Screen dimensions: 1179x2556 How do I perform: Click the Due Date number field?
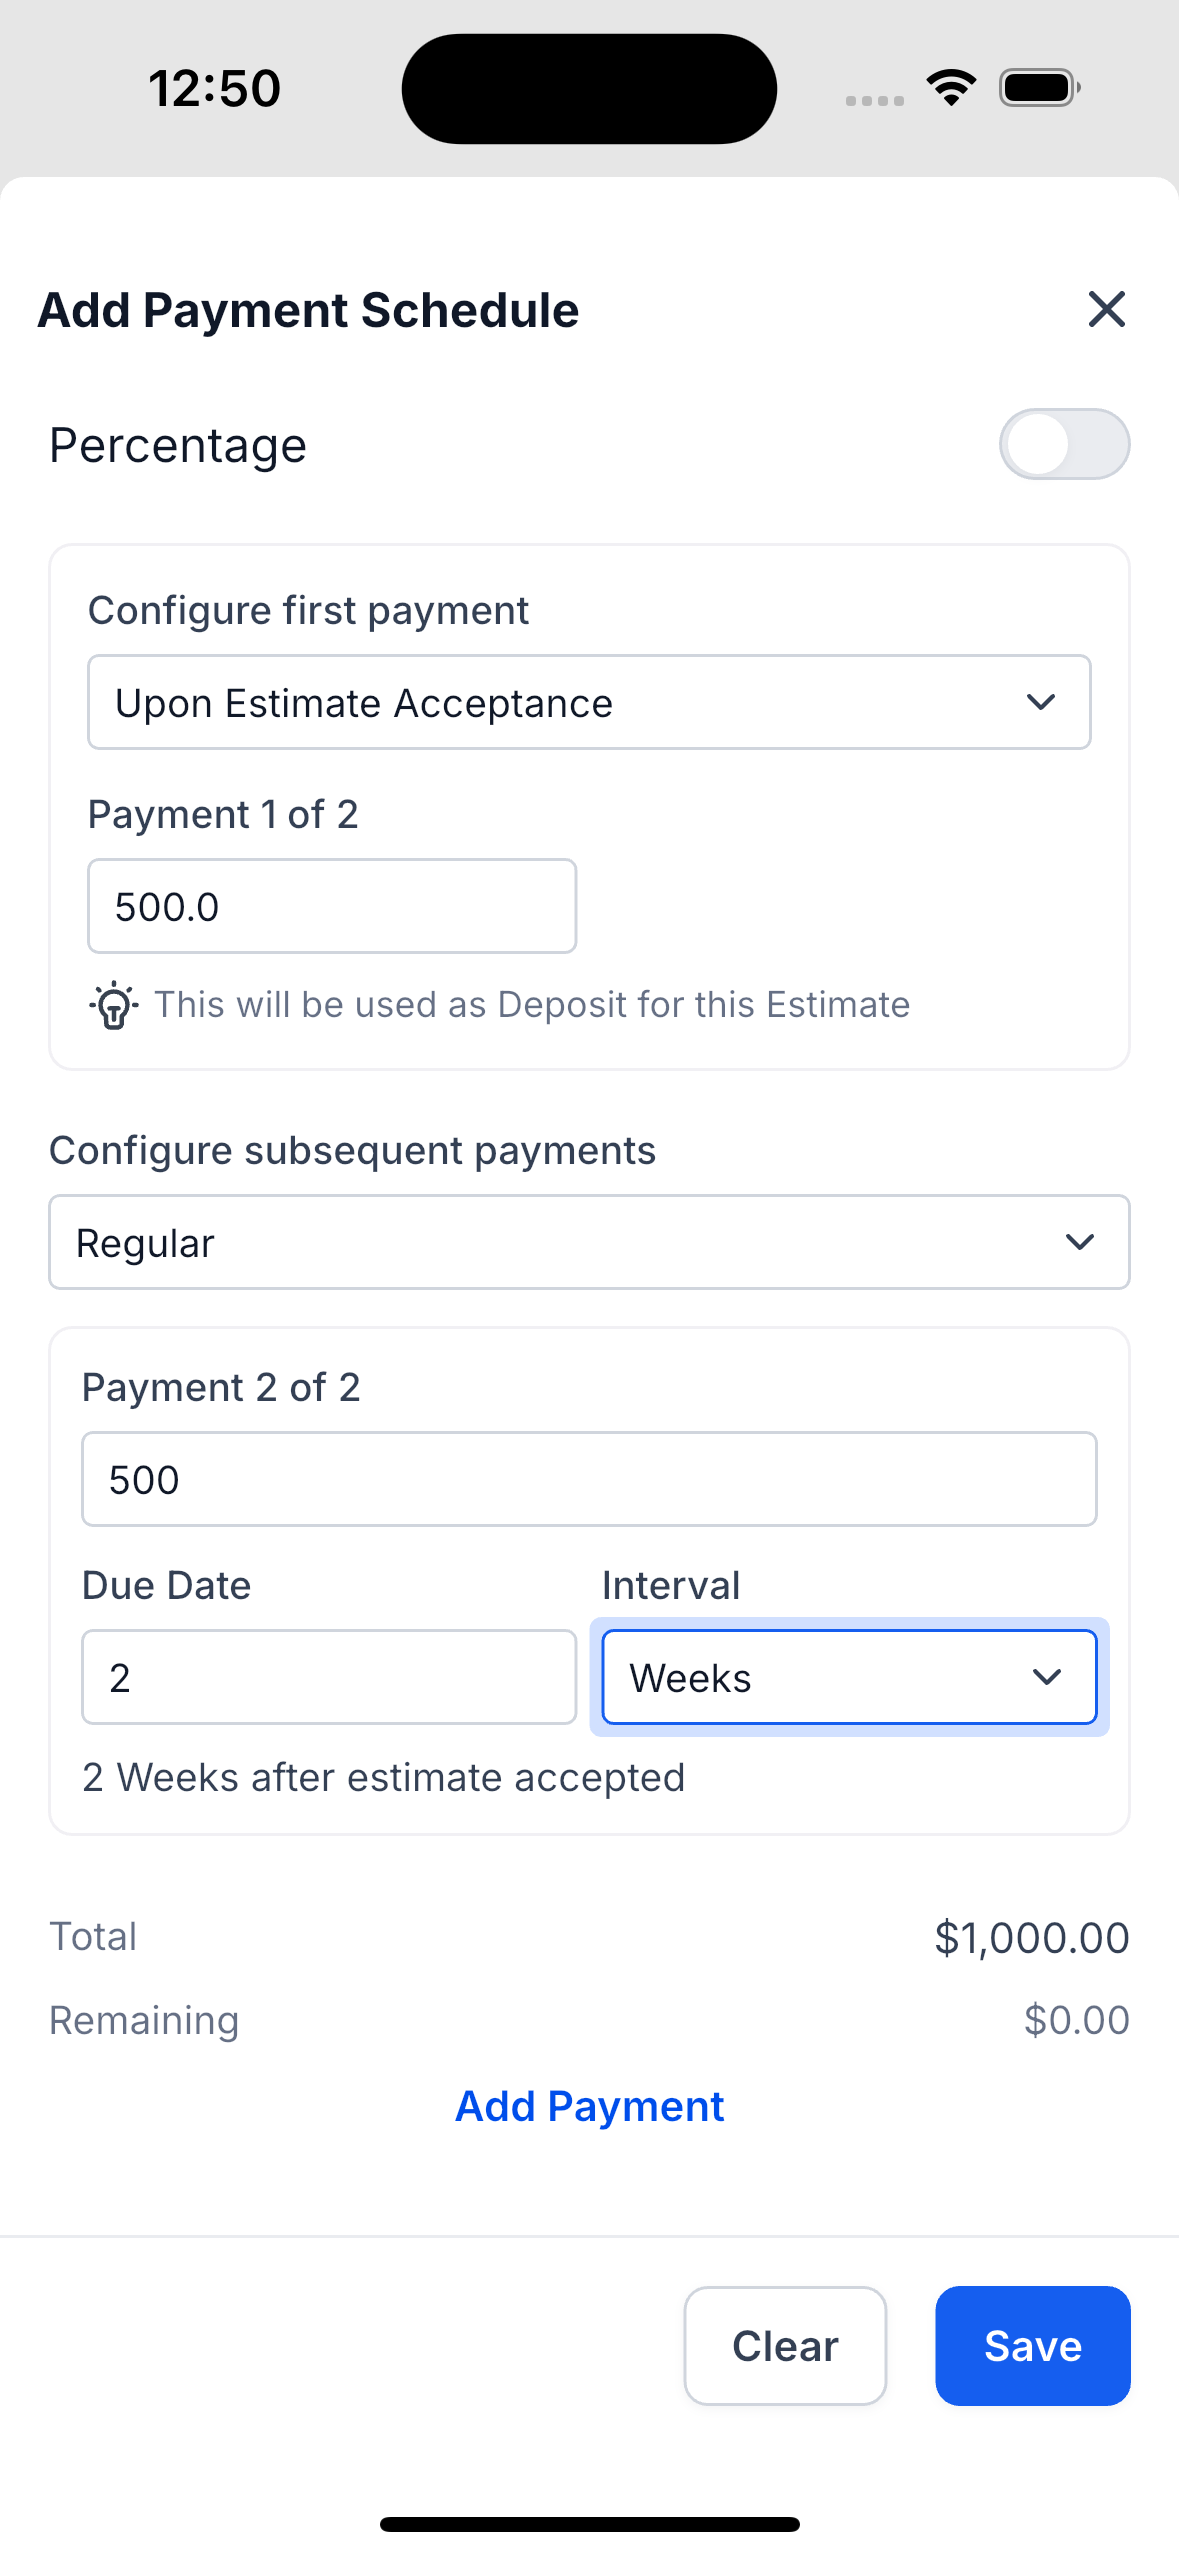pos(328,1678)
